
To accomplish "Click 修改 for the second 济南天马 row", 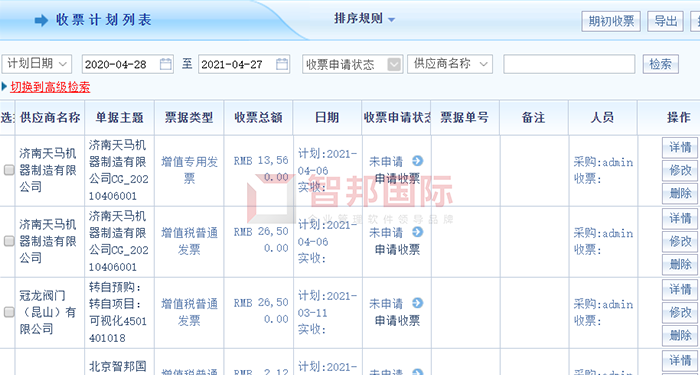I will (x=680, y=241).
